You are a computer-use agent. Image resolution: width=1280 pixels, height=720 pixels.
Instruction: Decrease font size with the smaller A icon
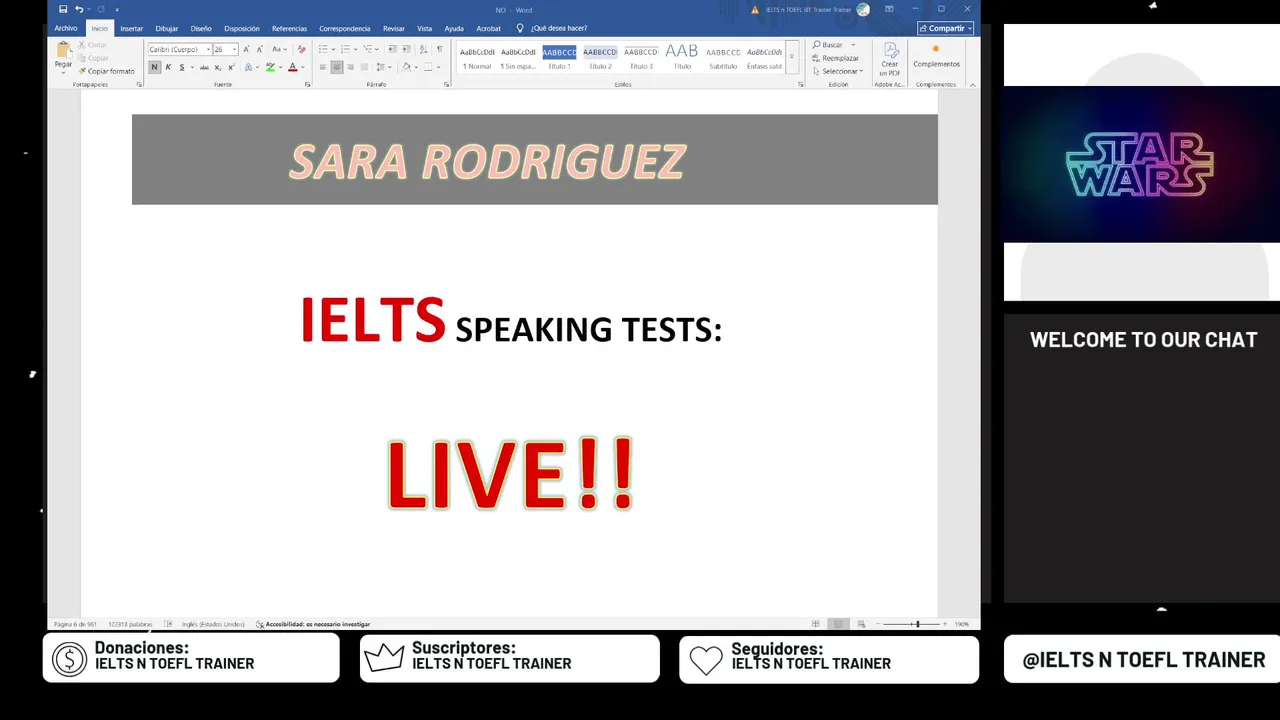coord(260,49)
